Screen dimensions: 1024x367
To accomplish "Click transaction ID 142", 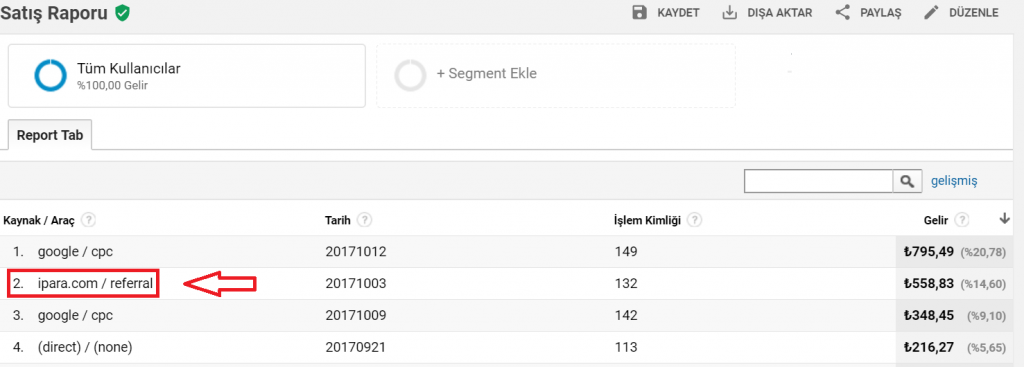I will pyautogui.click(x=626, y=315).
